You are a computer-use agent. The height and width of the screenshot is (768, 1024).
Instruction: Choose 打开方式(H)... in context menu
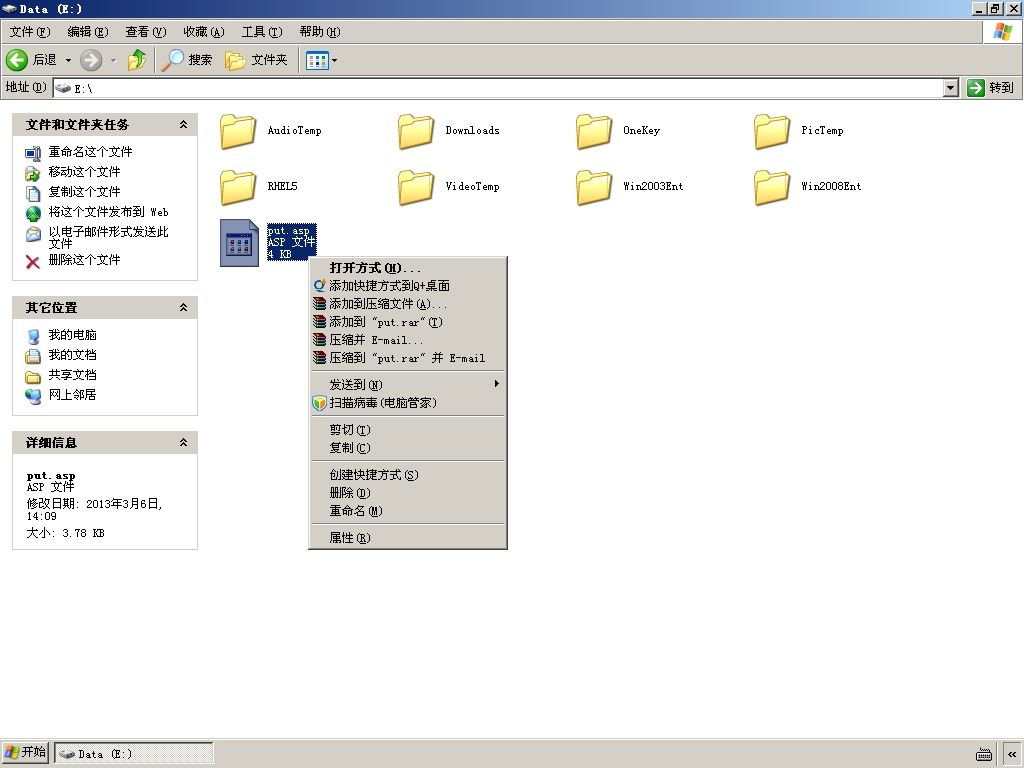tap(408, 268)
